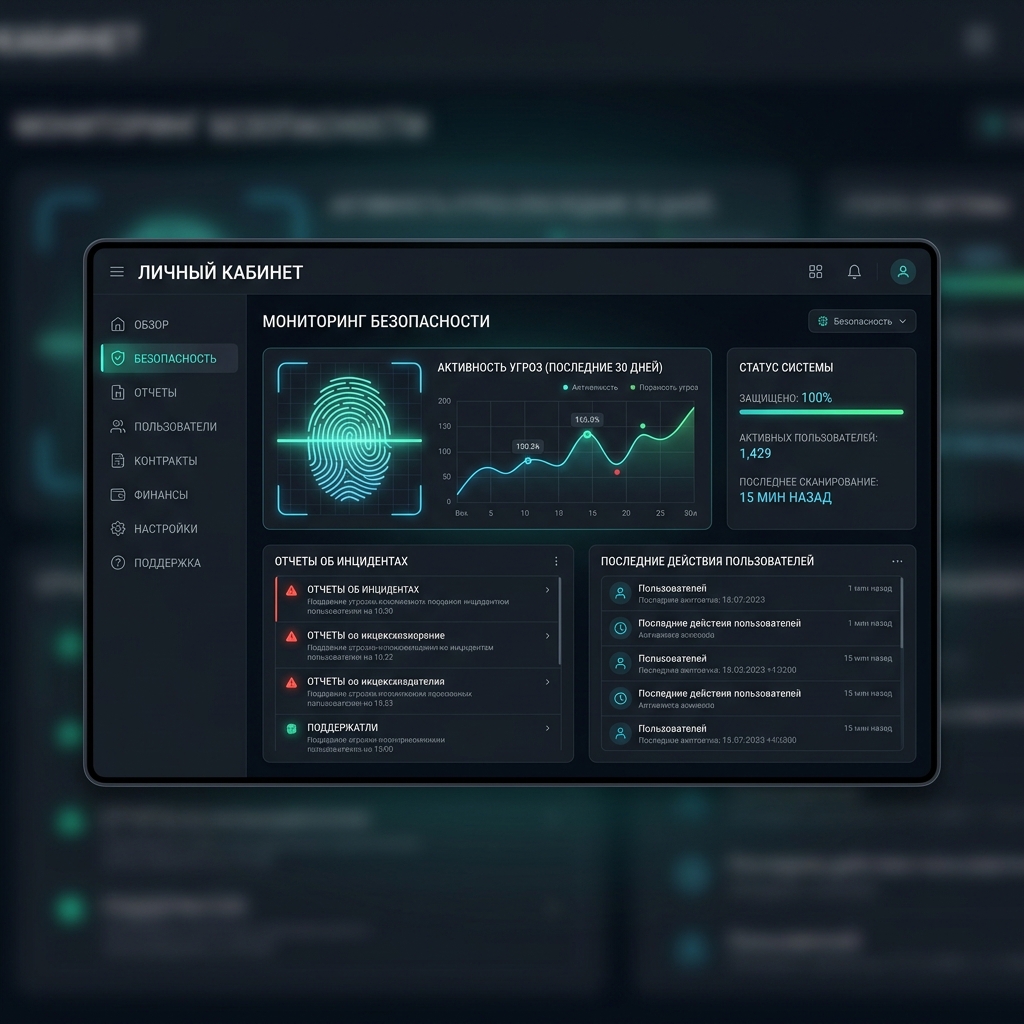Click incident reports list scrollbar

click(x=560, y=621)
